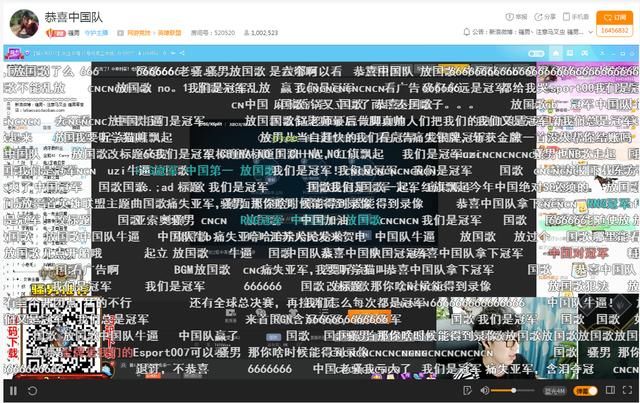The image size is (640, 403).
Task: Click the inner window's logo icon
Action: pyautogui.click(x=13, y=53)
